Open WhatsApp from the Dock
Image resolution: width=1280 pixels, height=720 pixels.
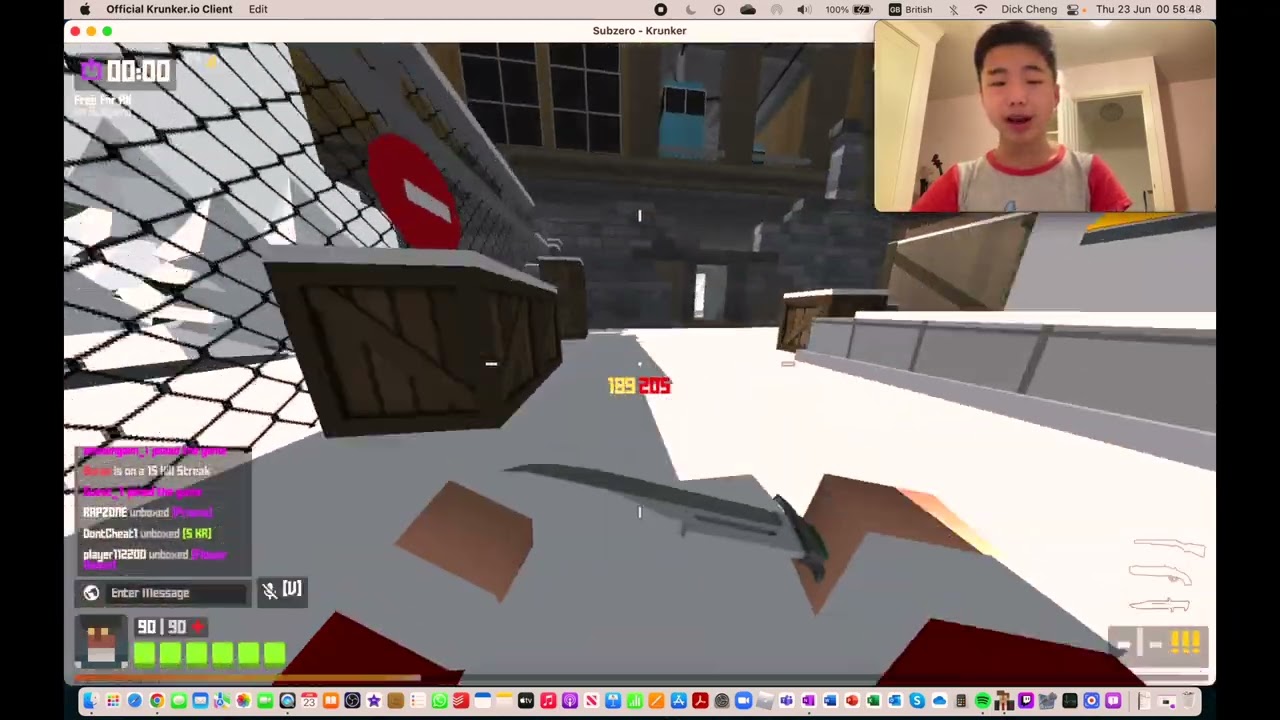click(440, 701)
